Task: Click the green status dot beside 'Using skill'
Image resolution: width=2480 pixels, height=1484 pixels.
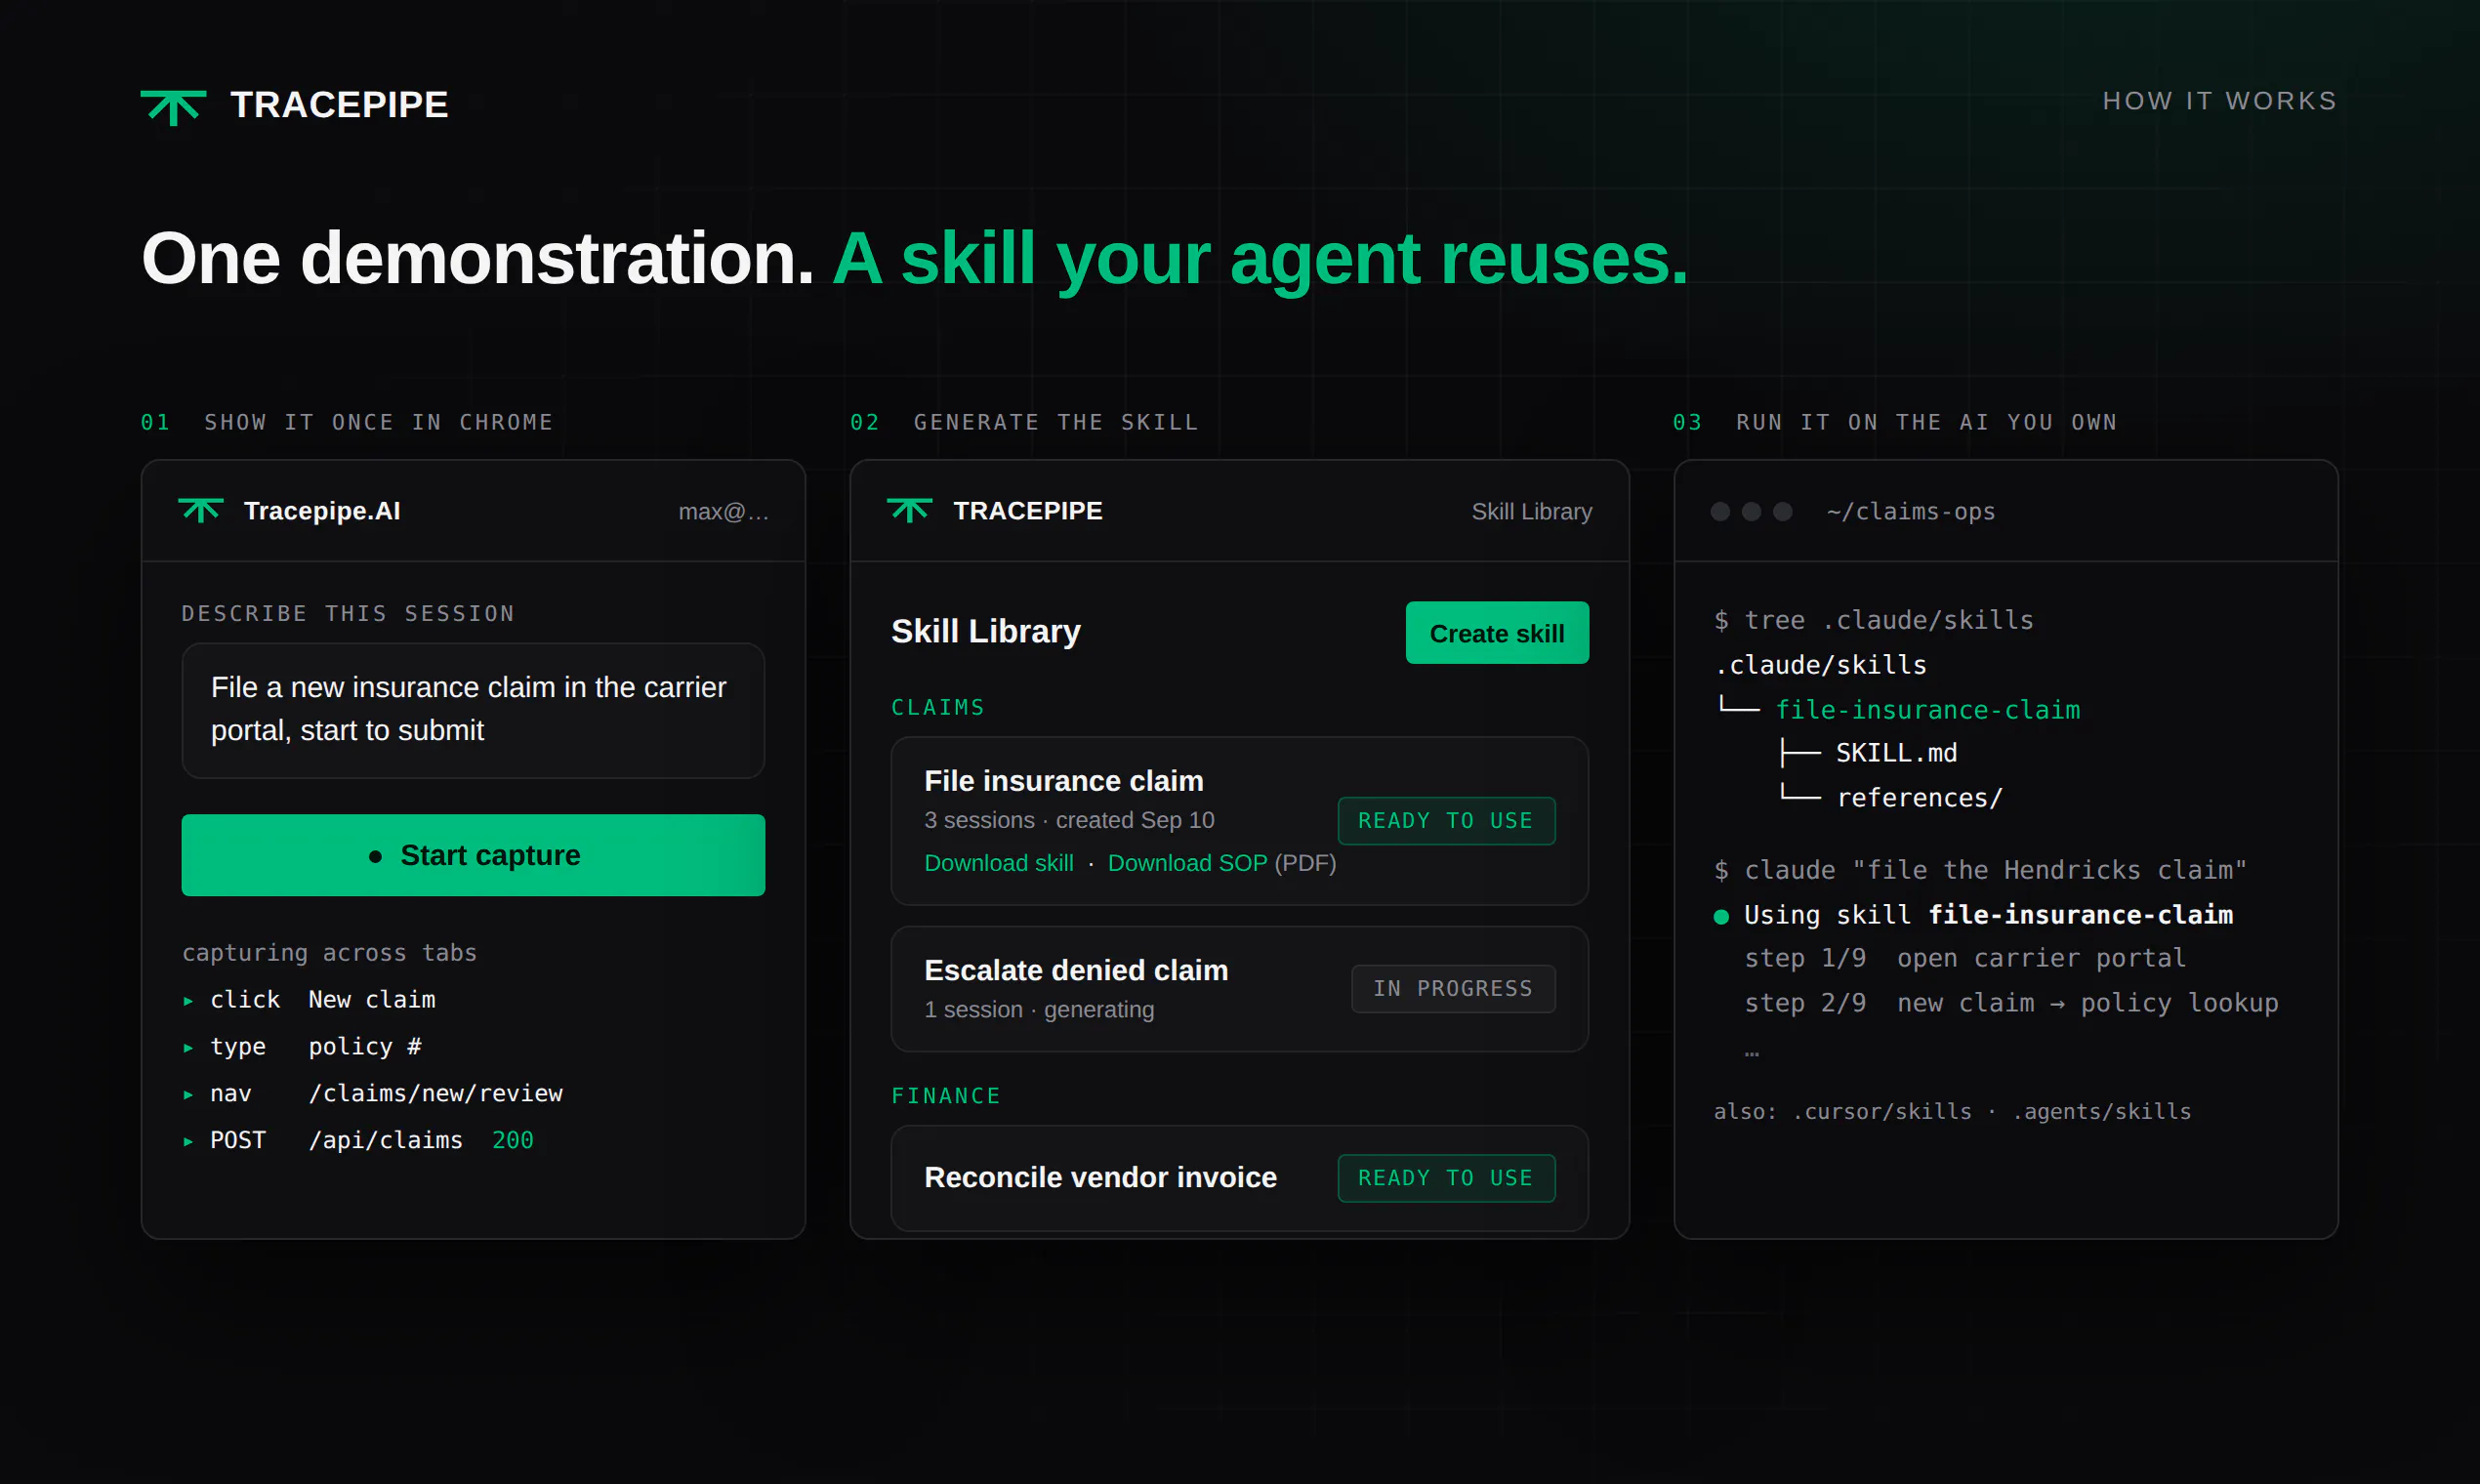Action: (1720, 916)
